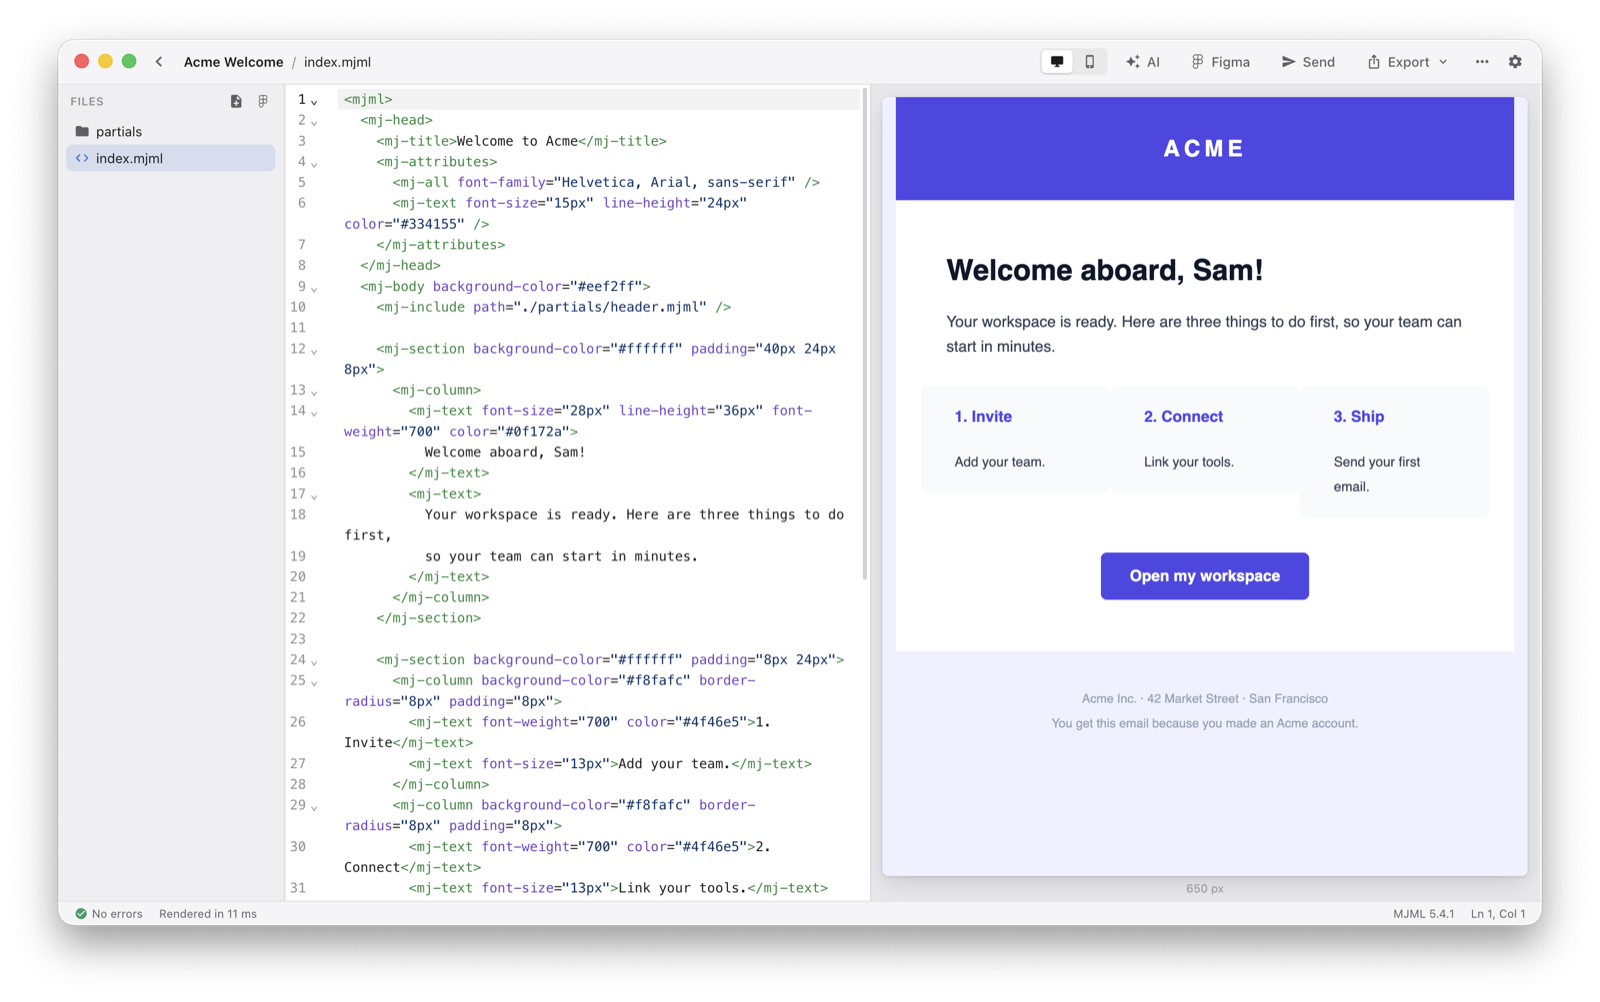
Task: Open the partials folder
Action: click(171, 131)
